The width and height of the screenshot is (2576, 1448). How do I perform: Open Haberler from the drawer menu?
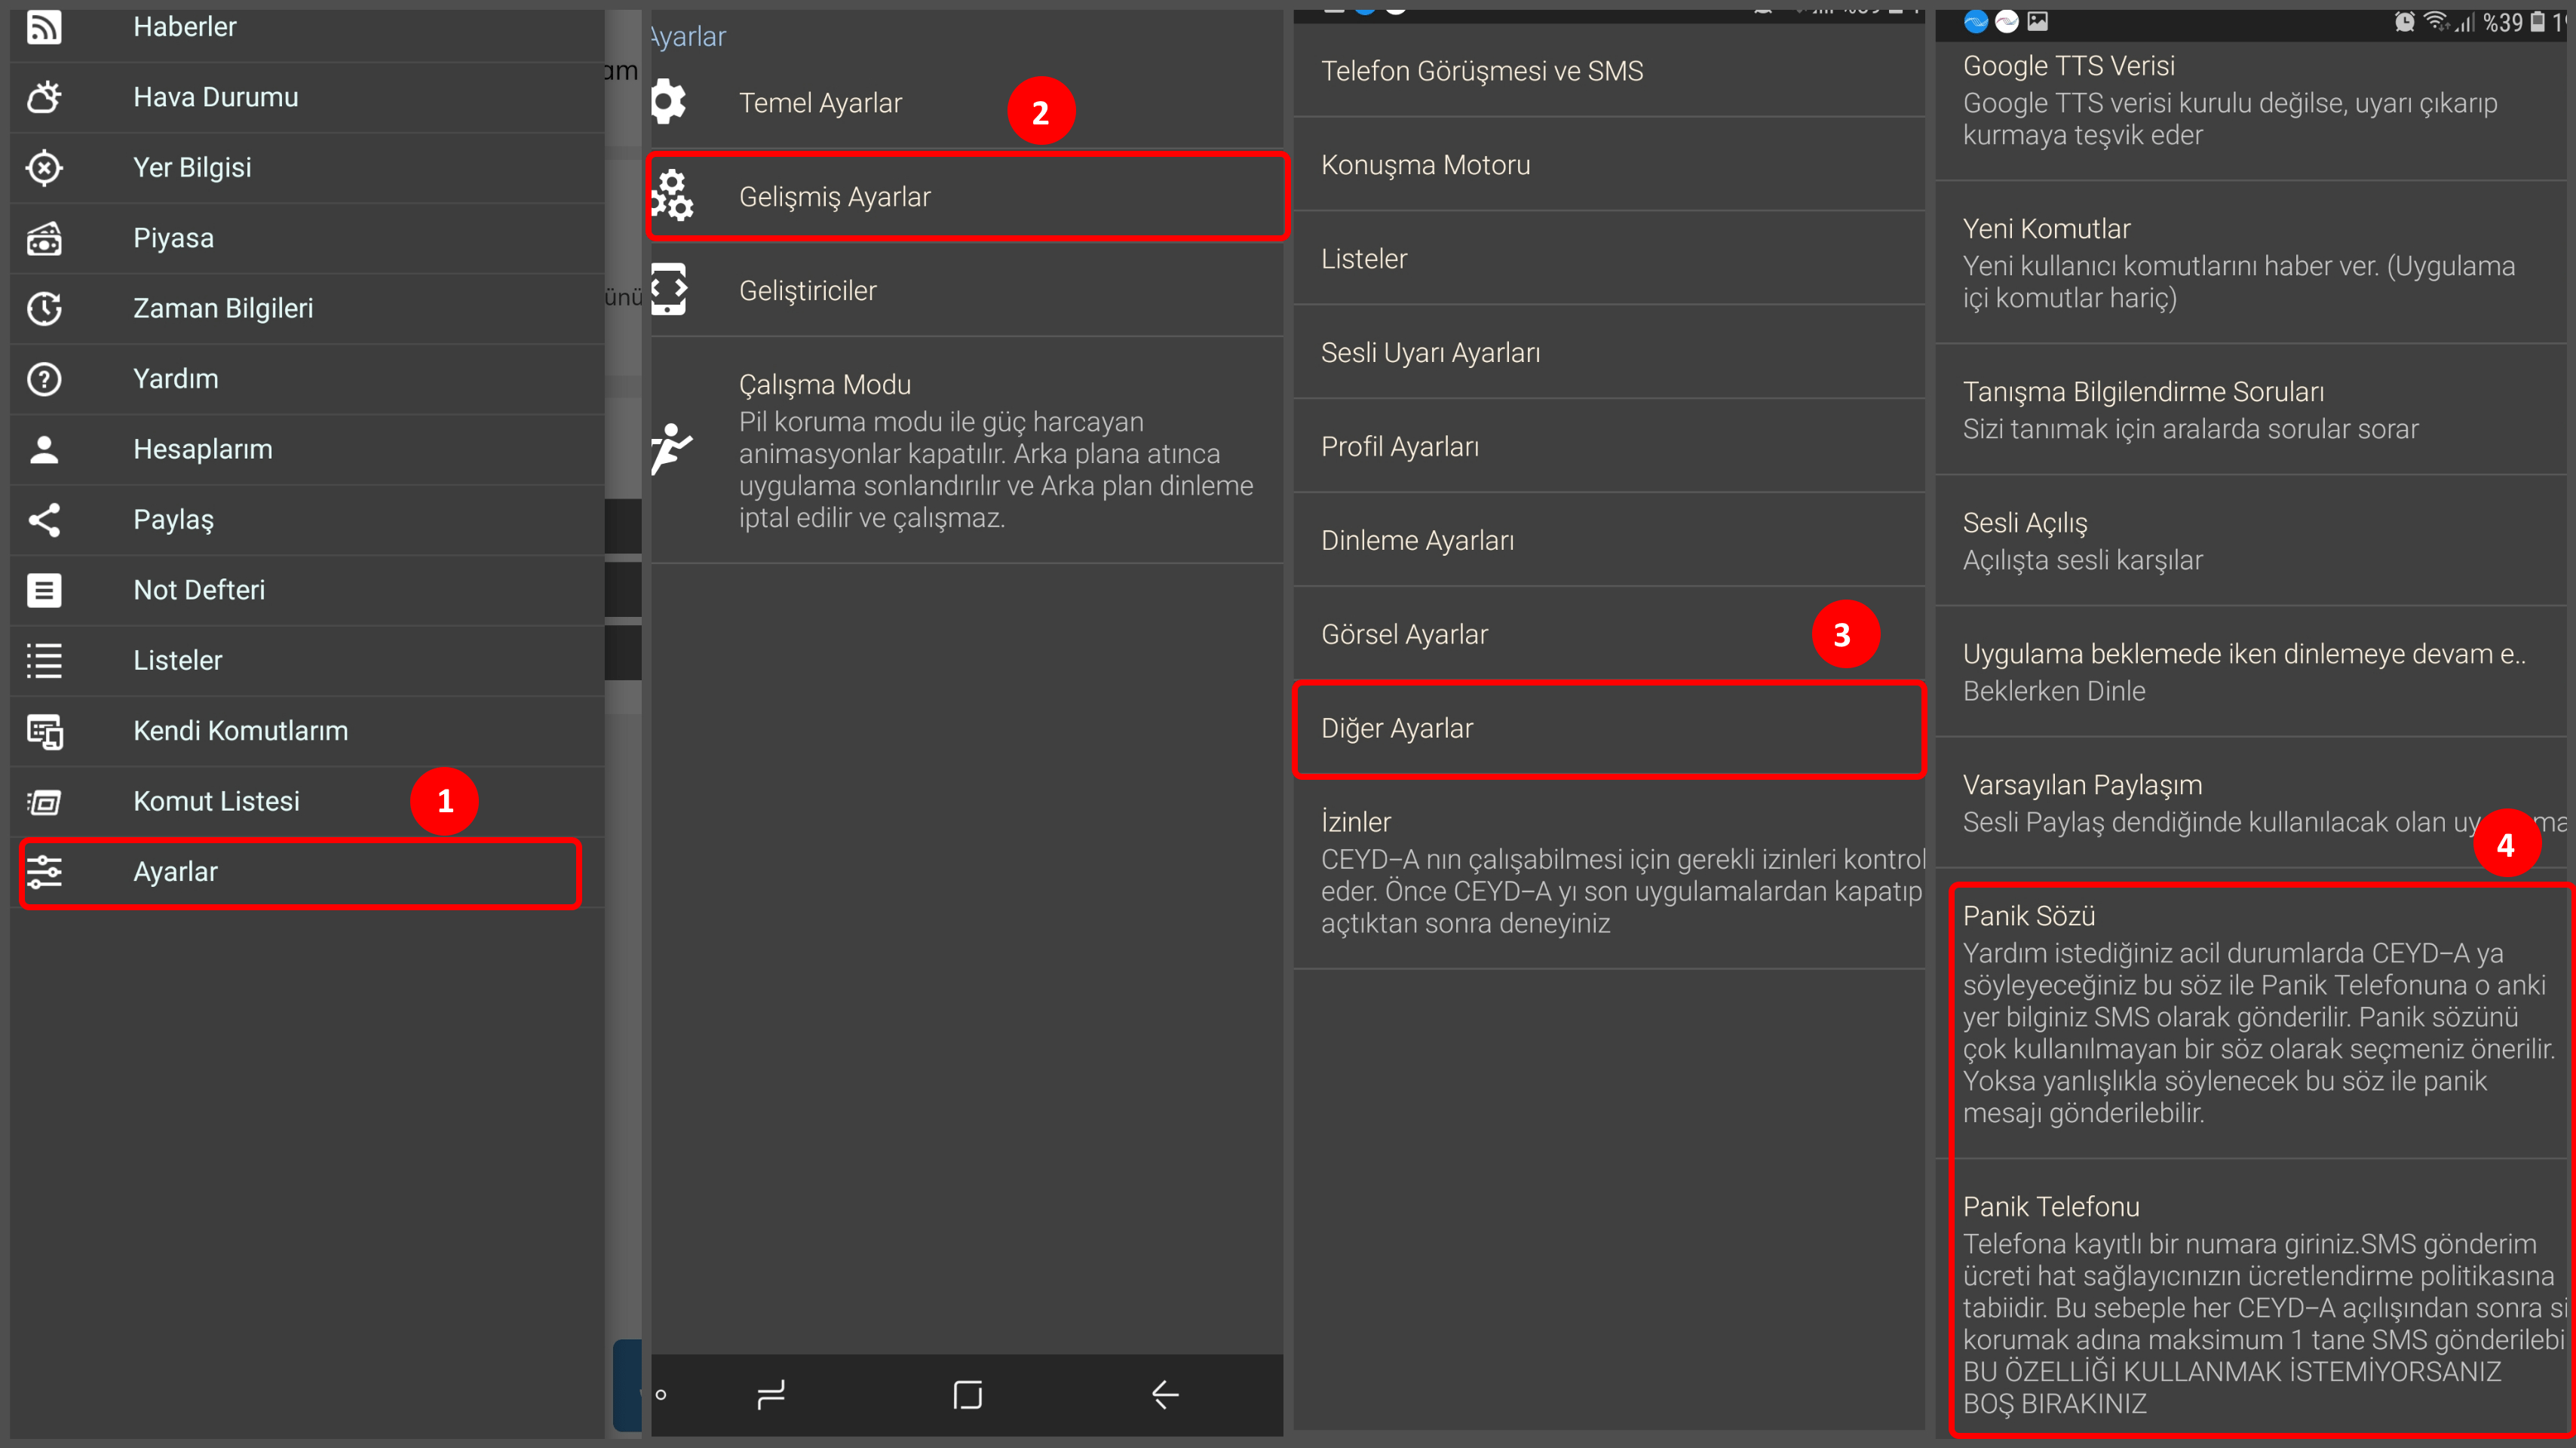[x=307, y=27]
